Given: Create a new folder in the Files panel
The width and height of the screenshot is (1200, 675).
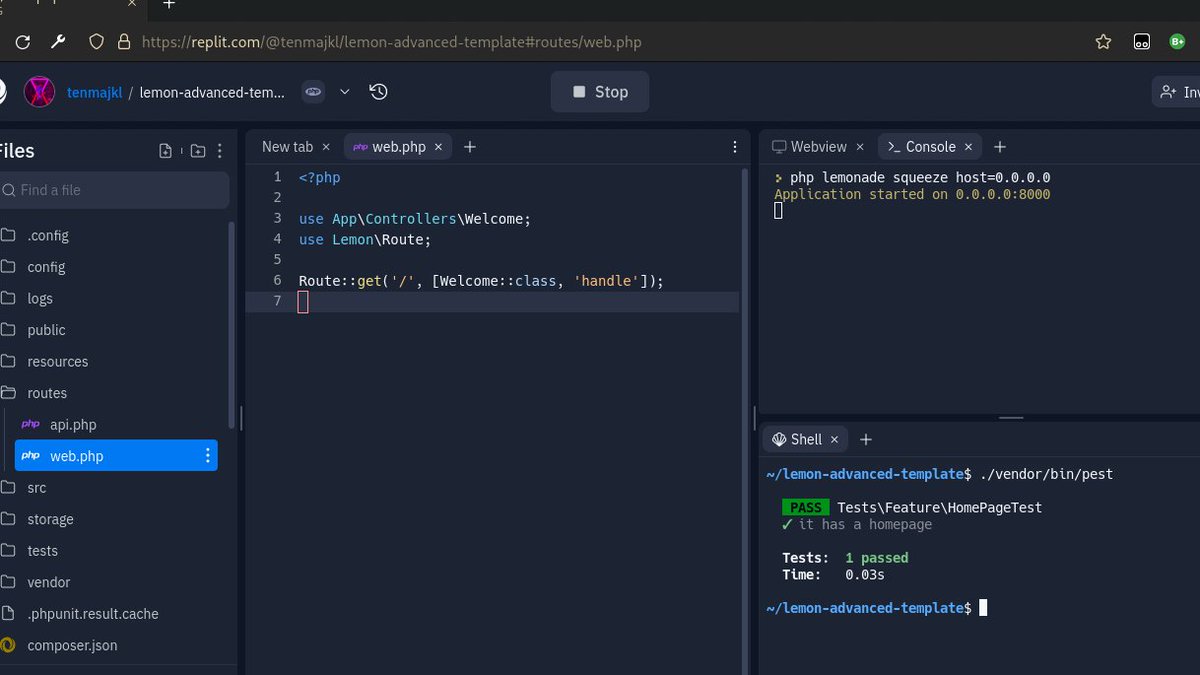Looking at the screenshot, I should click(196, 150).
